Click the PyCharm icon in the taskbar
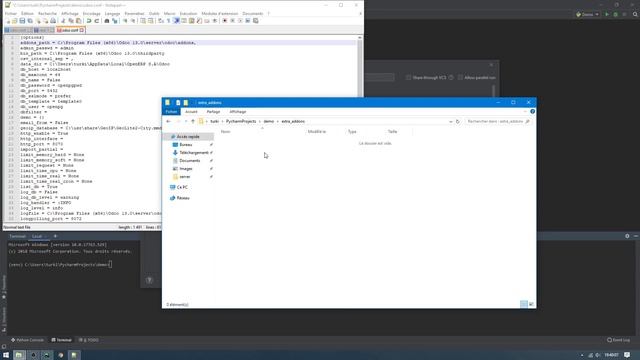 pos(47,355)
